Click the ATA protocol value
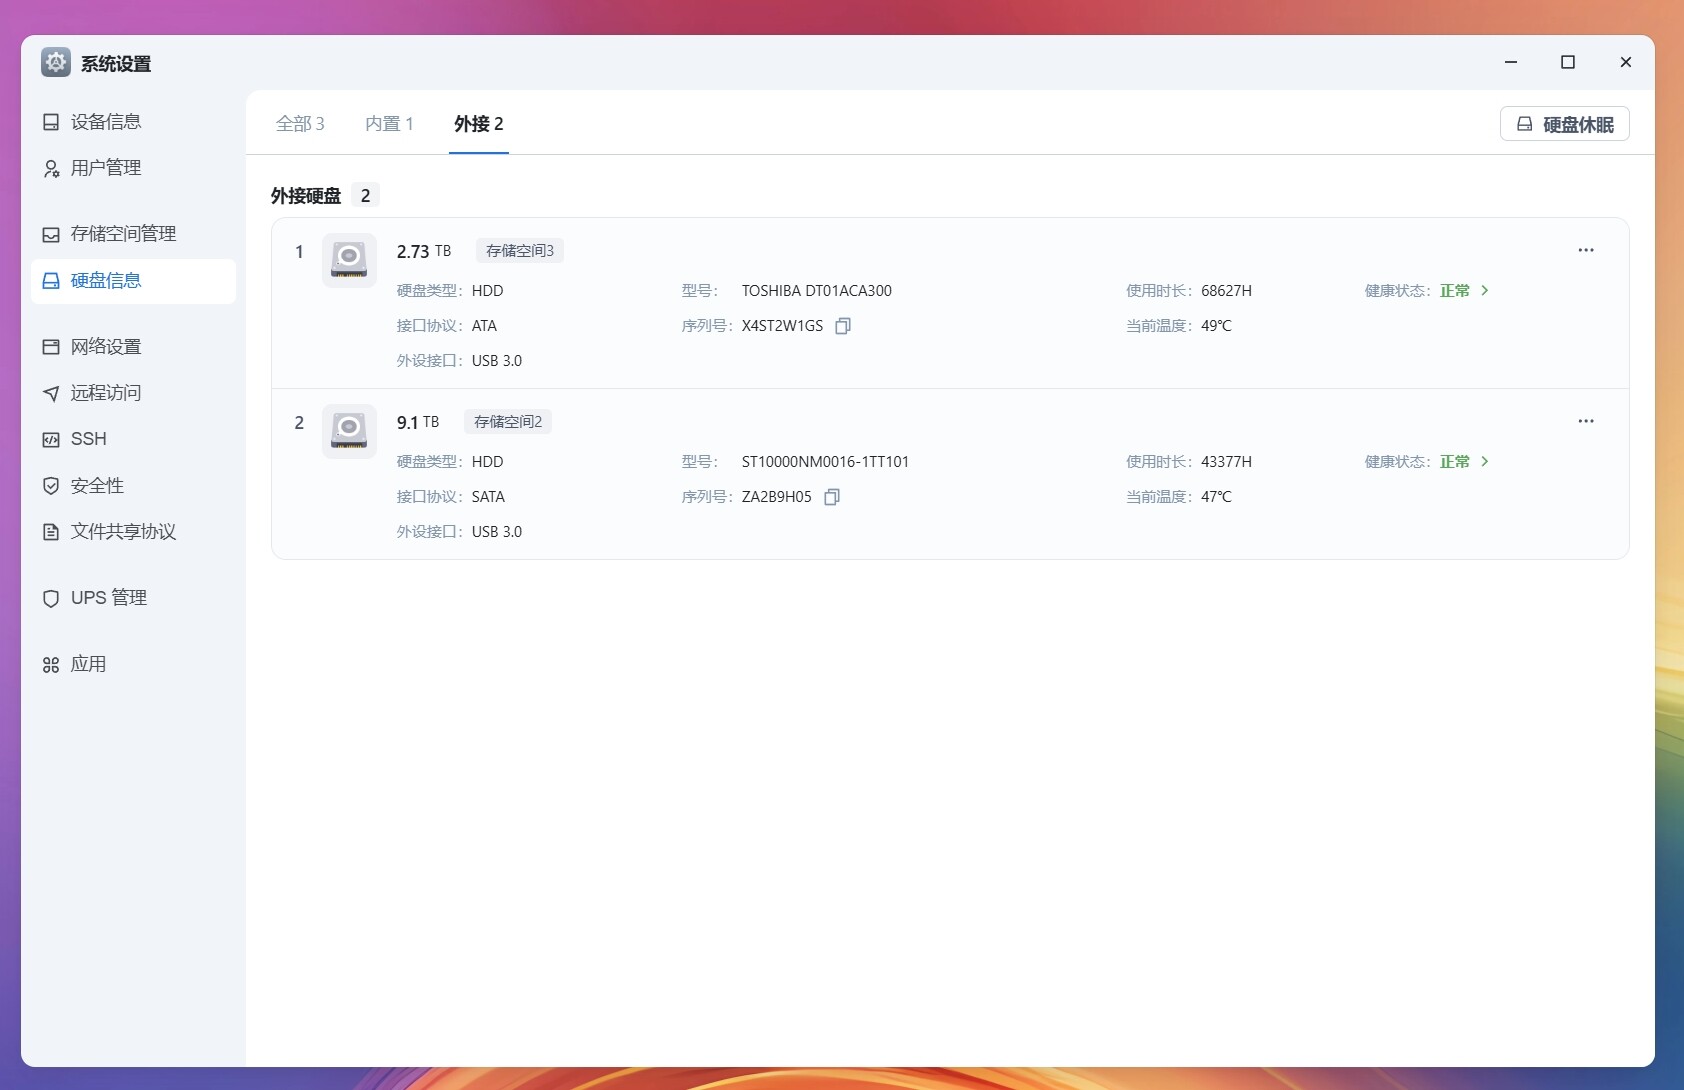 (484, 326)
